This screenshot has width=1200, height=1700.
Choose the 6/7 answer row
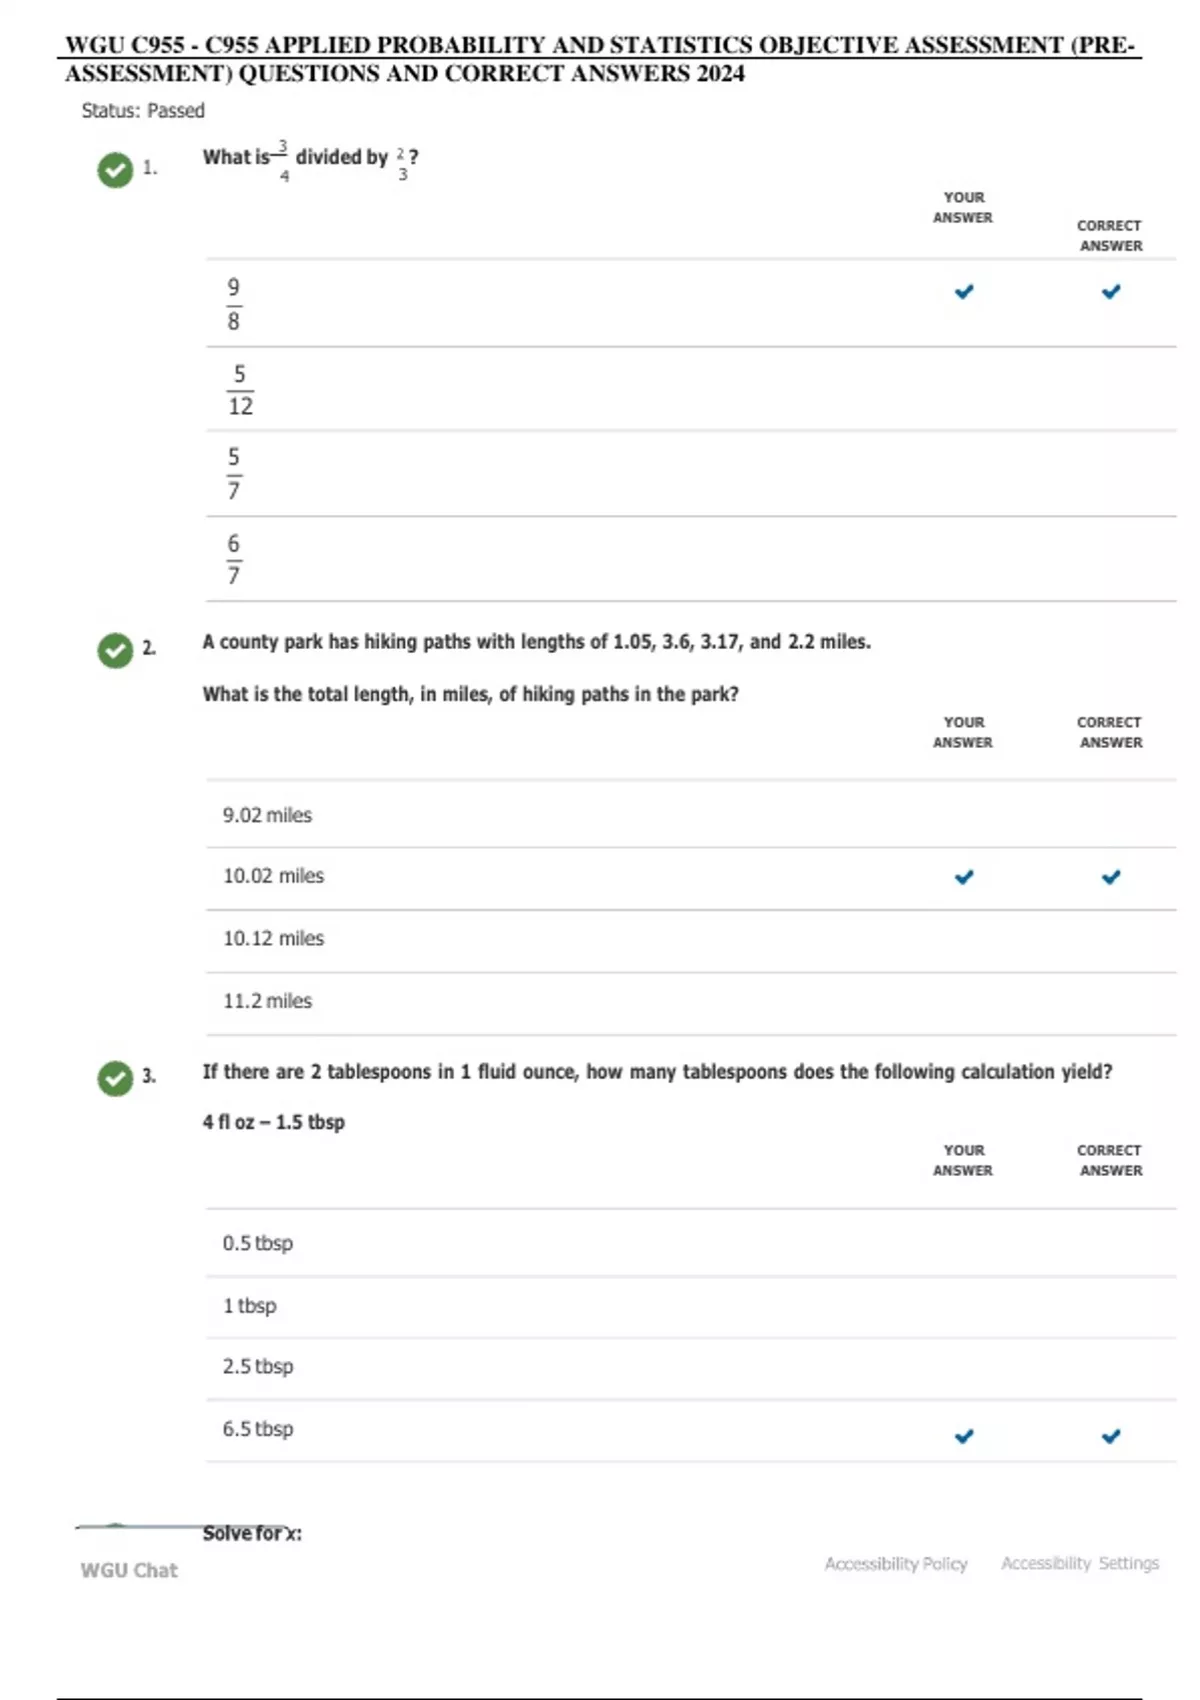click(234, 559)
